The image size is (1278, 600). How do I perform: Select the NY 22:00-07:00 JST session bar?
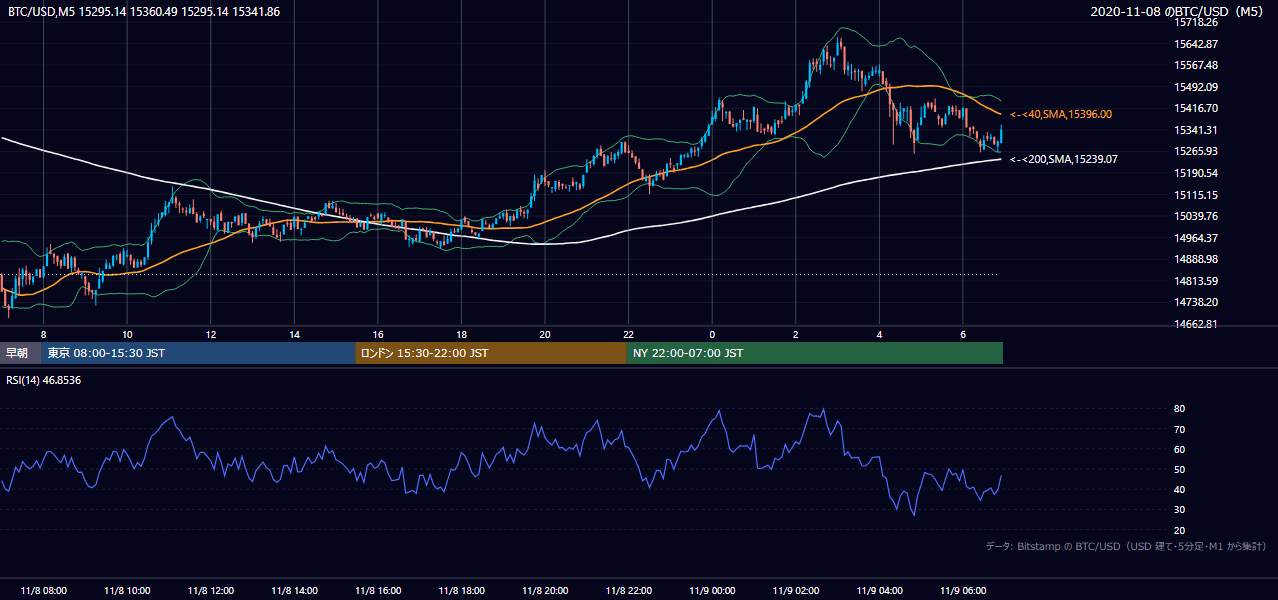coord(815,353)
